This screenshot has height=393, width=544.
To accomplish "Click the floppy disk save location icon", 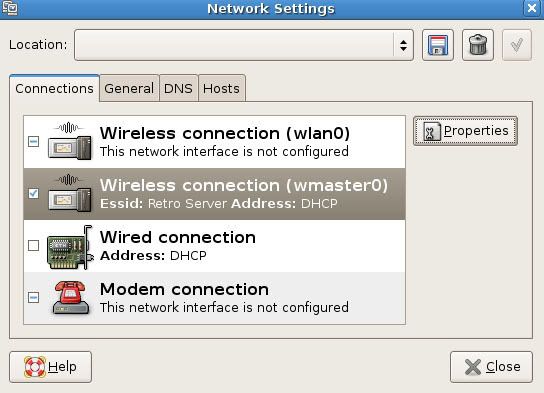I will [x=437, y=45].
